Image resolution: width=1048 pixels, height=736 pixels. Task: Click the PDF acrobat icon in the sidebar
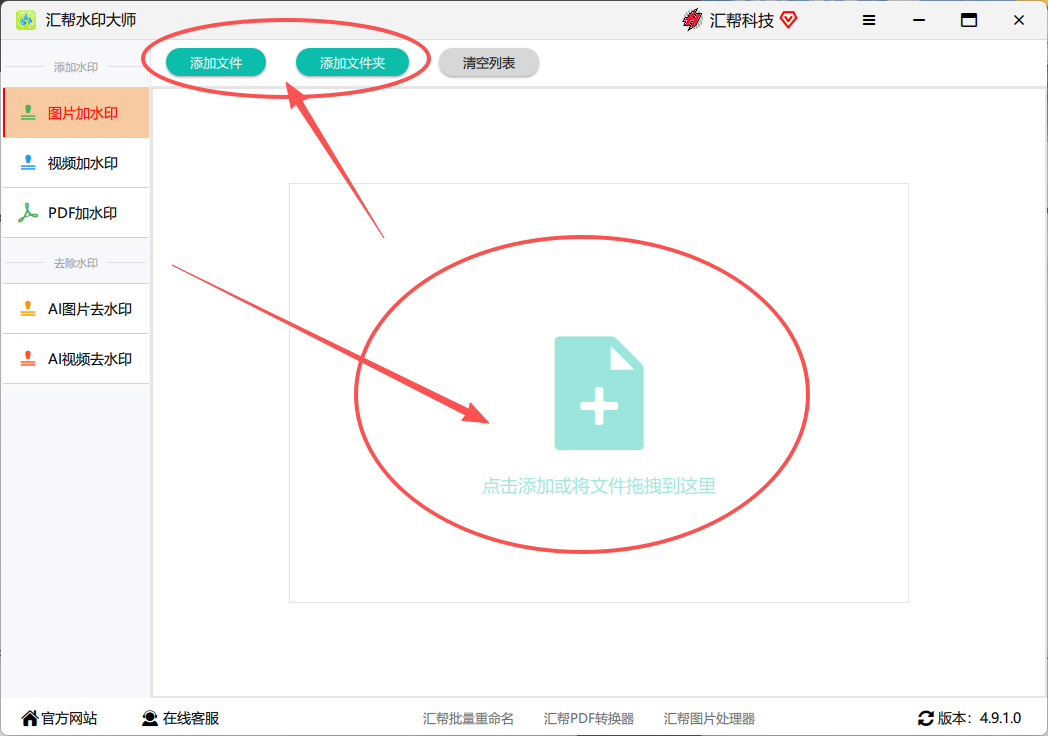28,213
